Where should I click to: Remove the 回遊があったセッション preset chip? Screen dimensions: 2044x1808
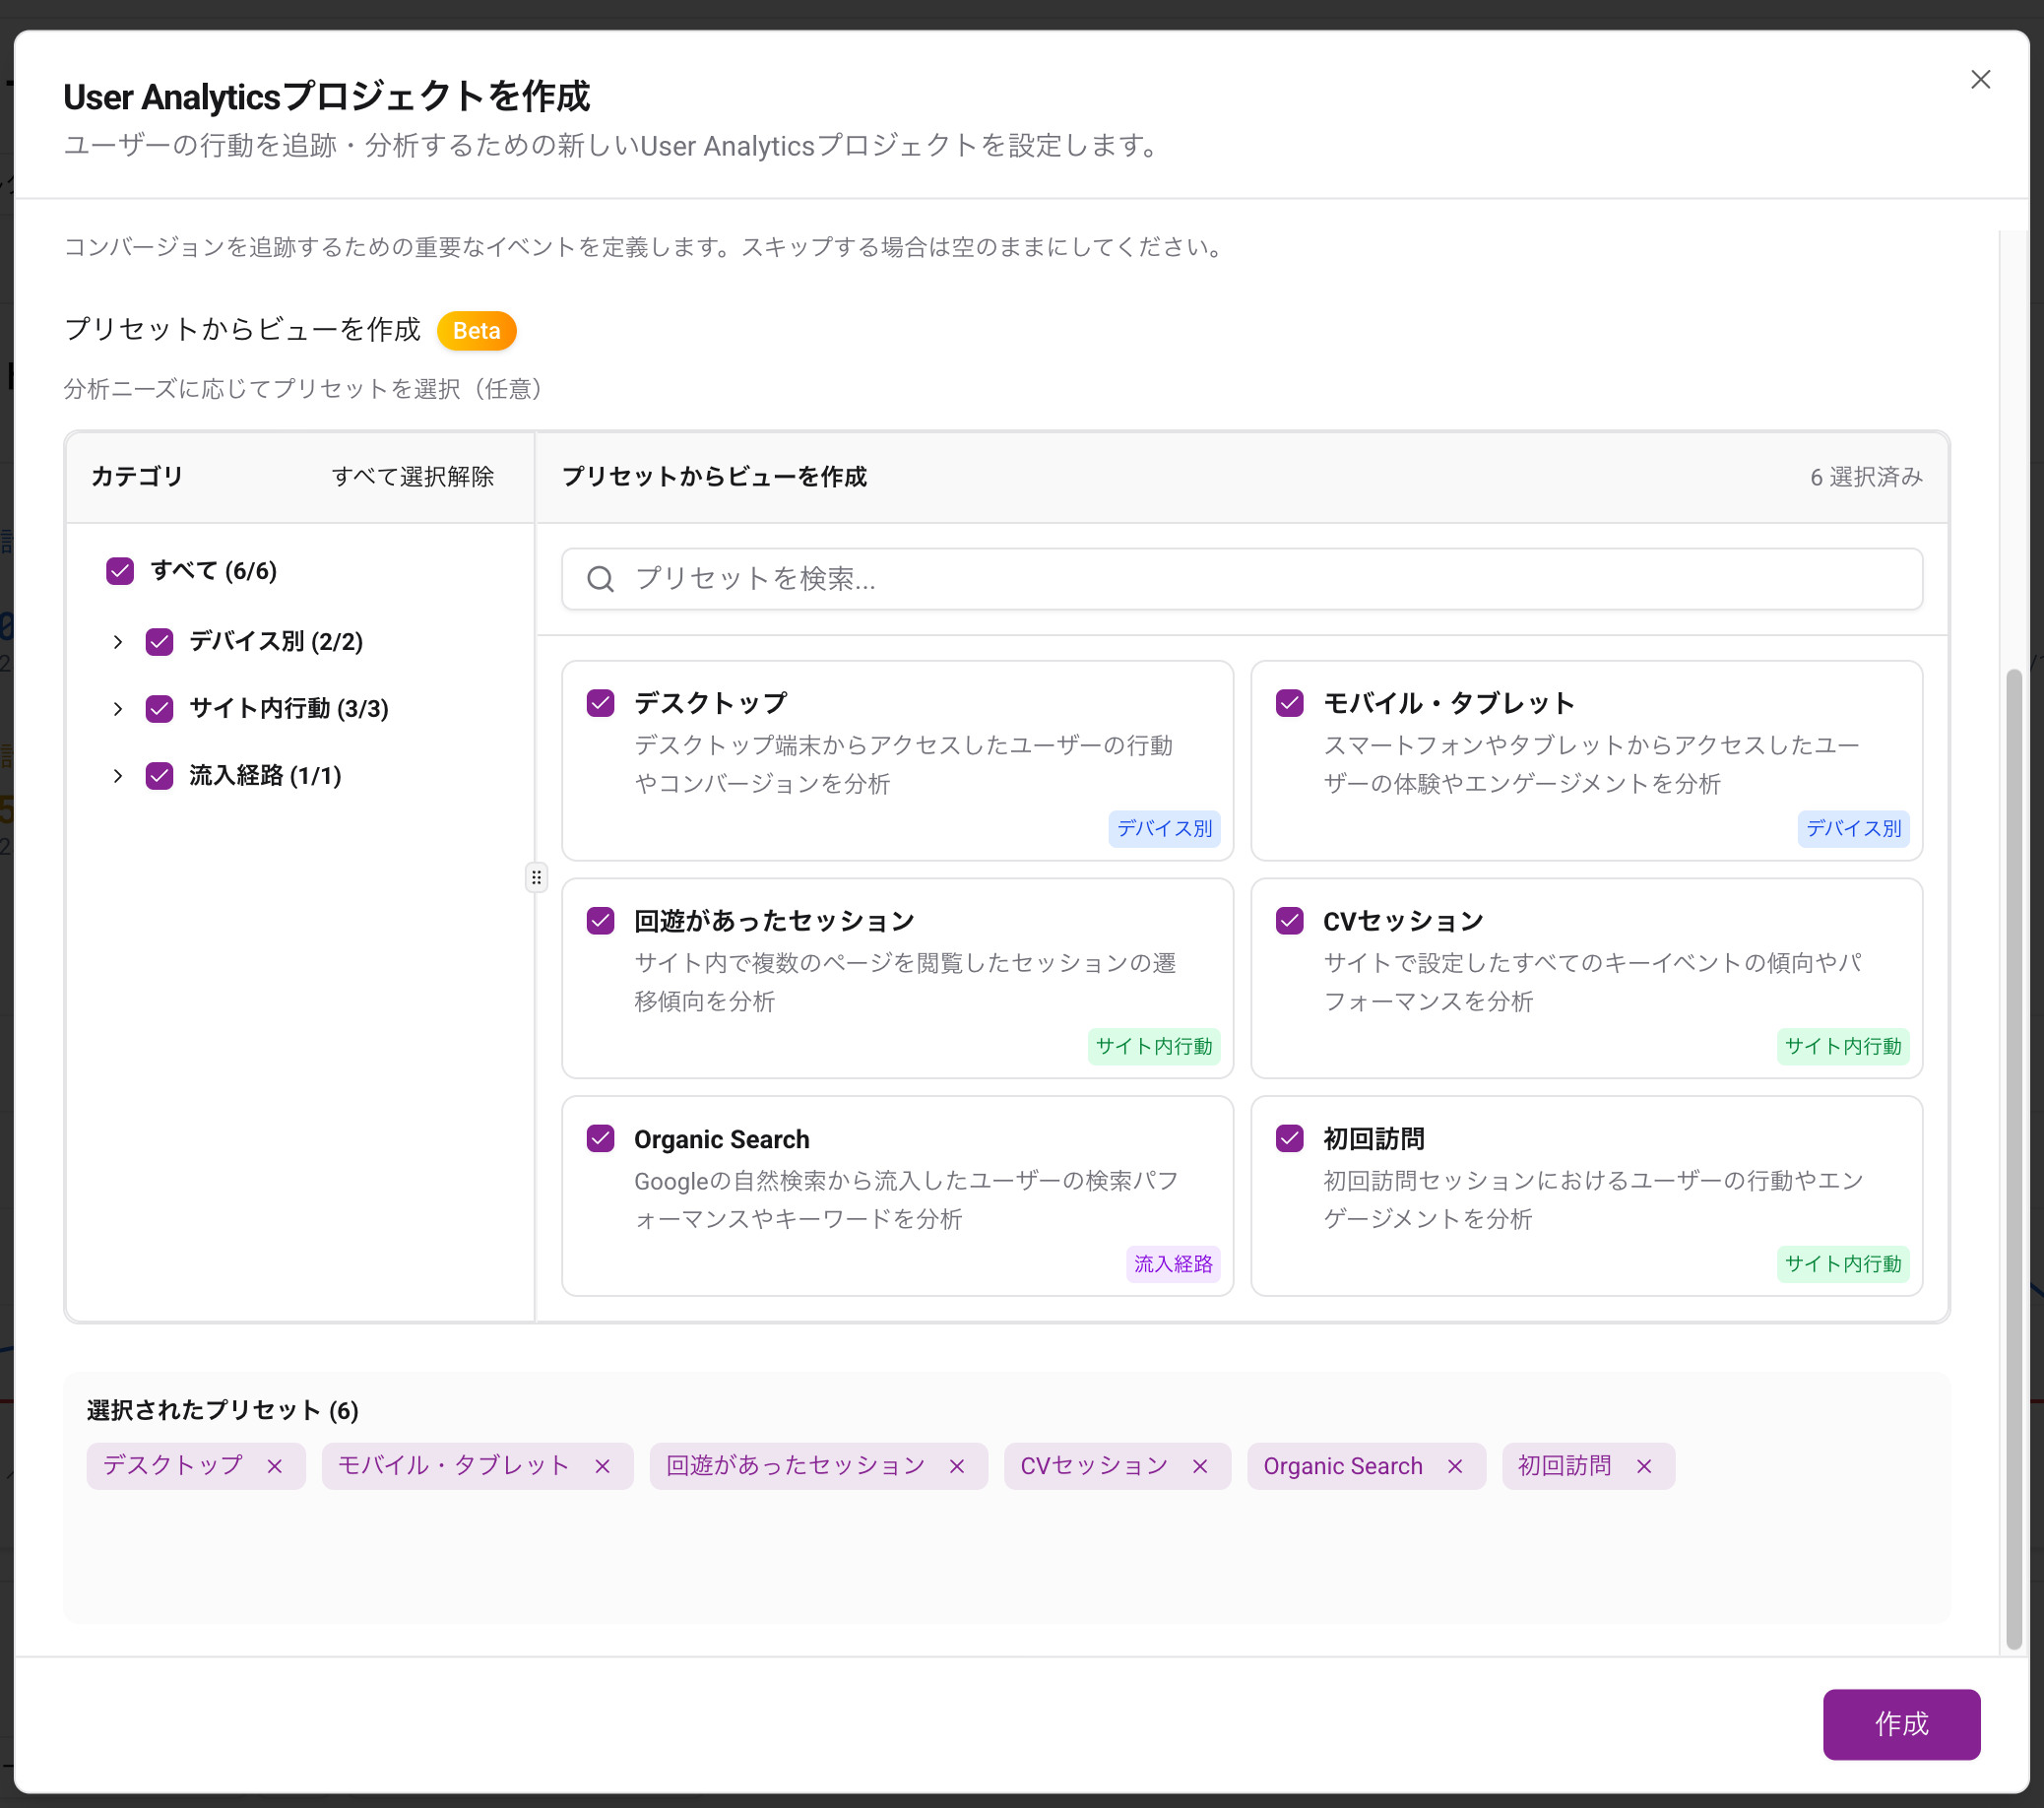[957, 1466]
